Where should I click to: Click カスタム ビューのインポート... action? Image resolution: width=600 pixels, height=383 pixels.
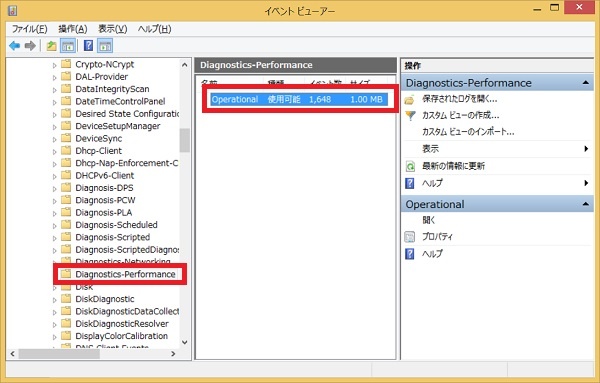pos(468,132)
